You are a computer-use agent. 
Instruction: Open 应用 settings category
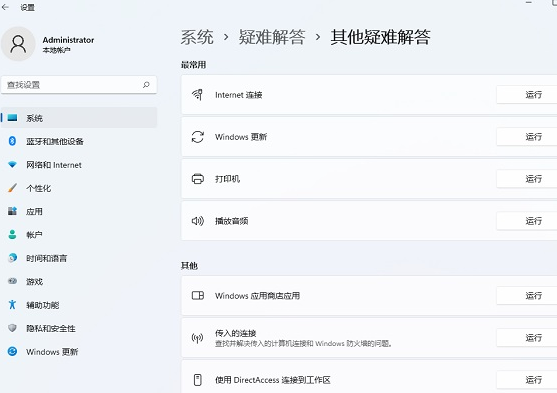(x=79, y=211)
